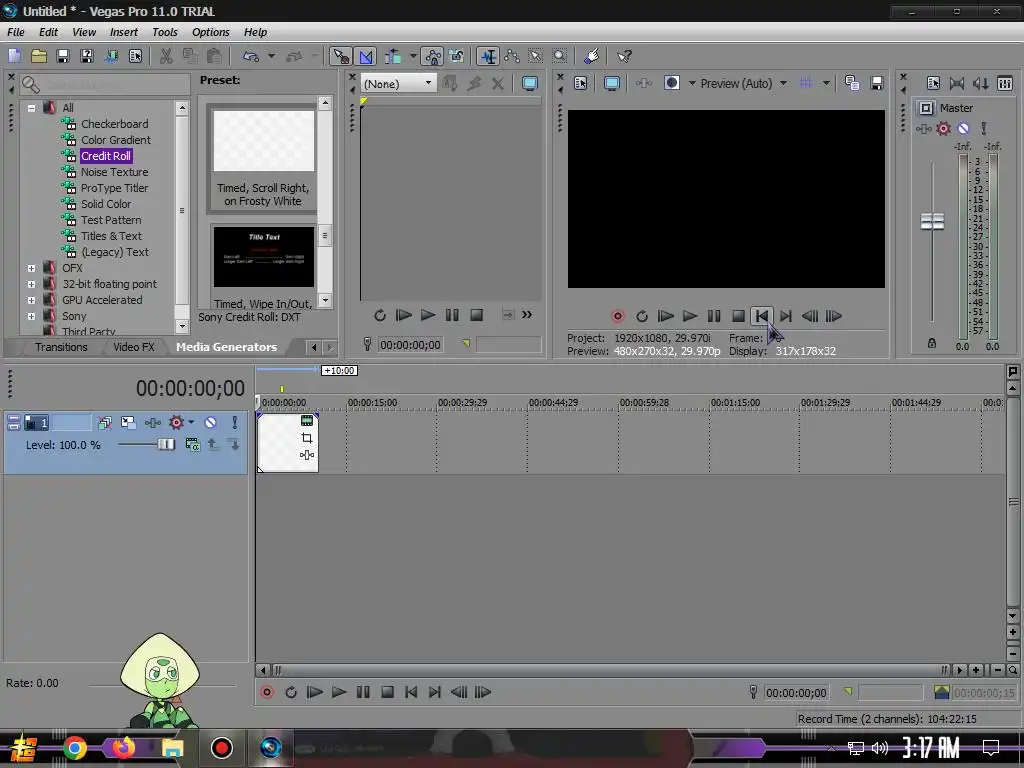The width and height of the screenshot is (1024, 768).
Task: Expand the OFX tree node
Action: (31, 268)
